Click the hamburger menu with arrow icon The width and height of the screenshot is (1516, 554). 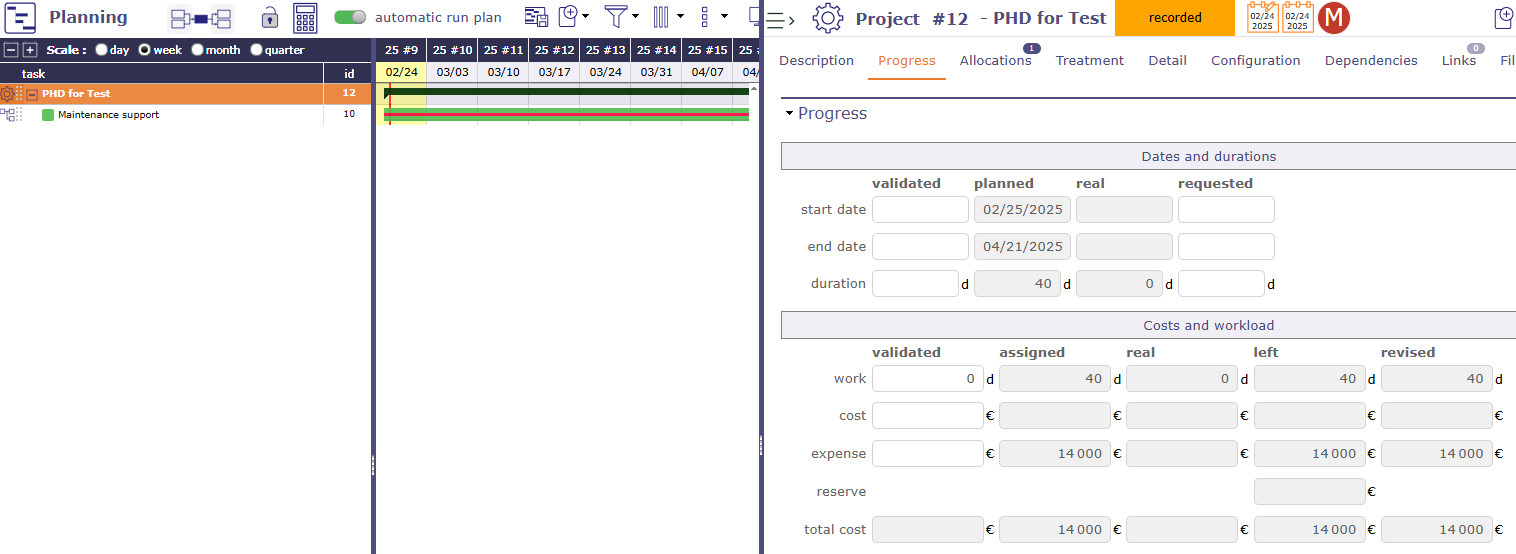tap(780, 19)
